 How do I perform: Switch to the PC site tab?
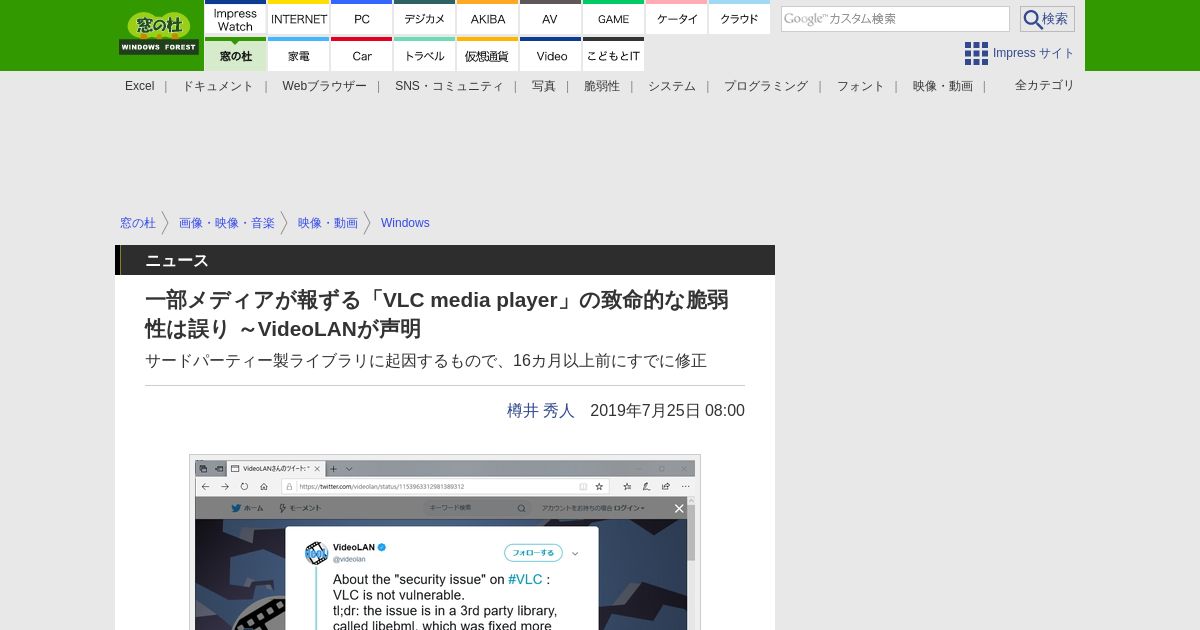coord(362,19)
